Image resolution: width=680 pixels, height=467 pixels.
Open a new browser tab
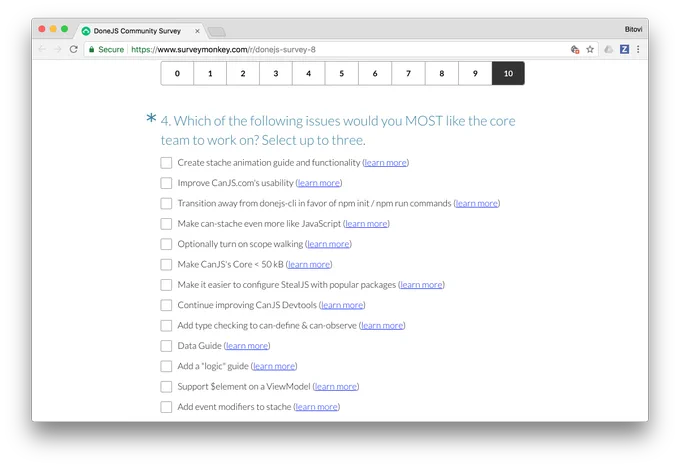click(217, 32)
